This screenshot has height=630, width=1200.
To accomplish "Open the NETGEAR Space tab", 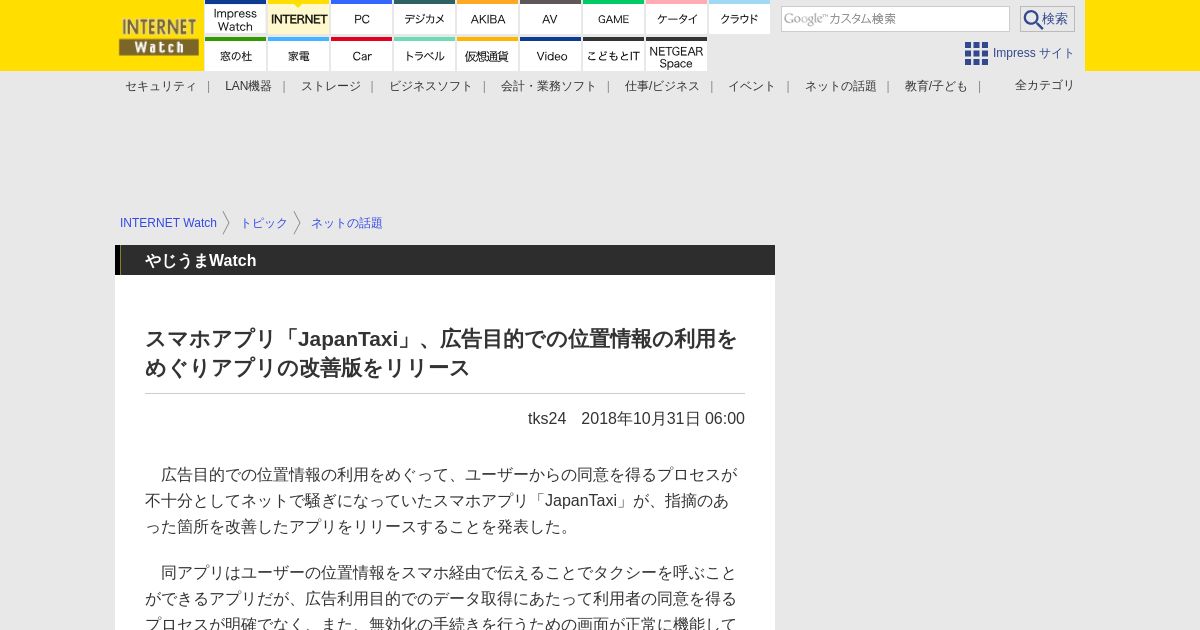I will (677, 54).
